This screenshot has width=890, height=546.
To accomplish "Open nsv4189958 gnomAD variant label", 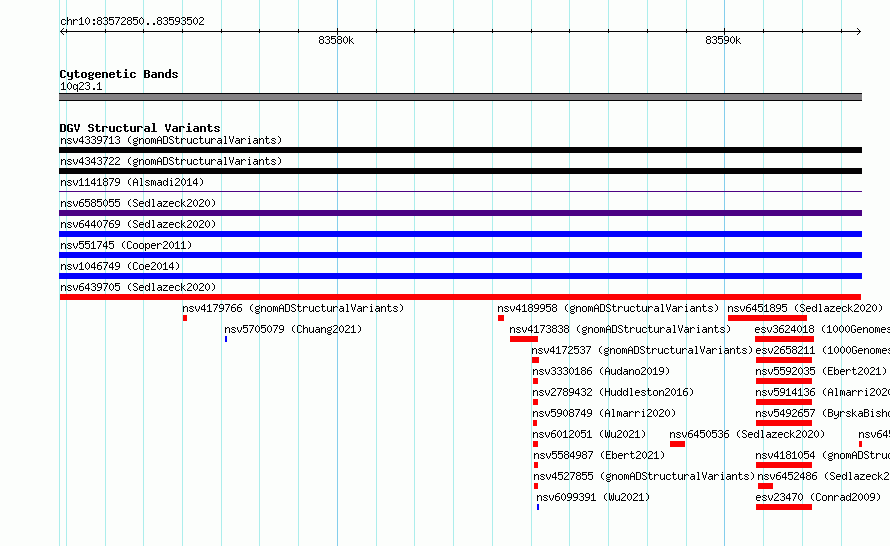I will [608, 308].
